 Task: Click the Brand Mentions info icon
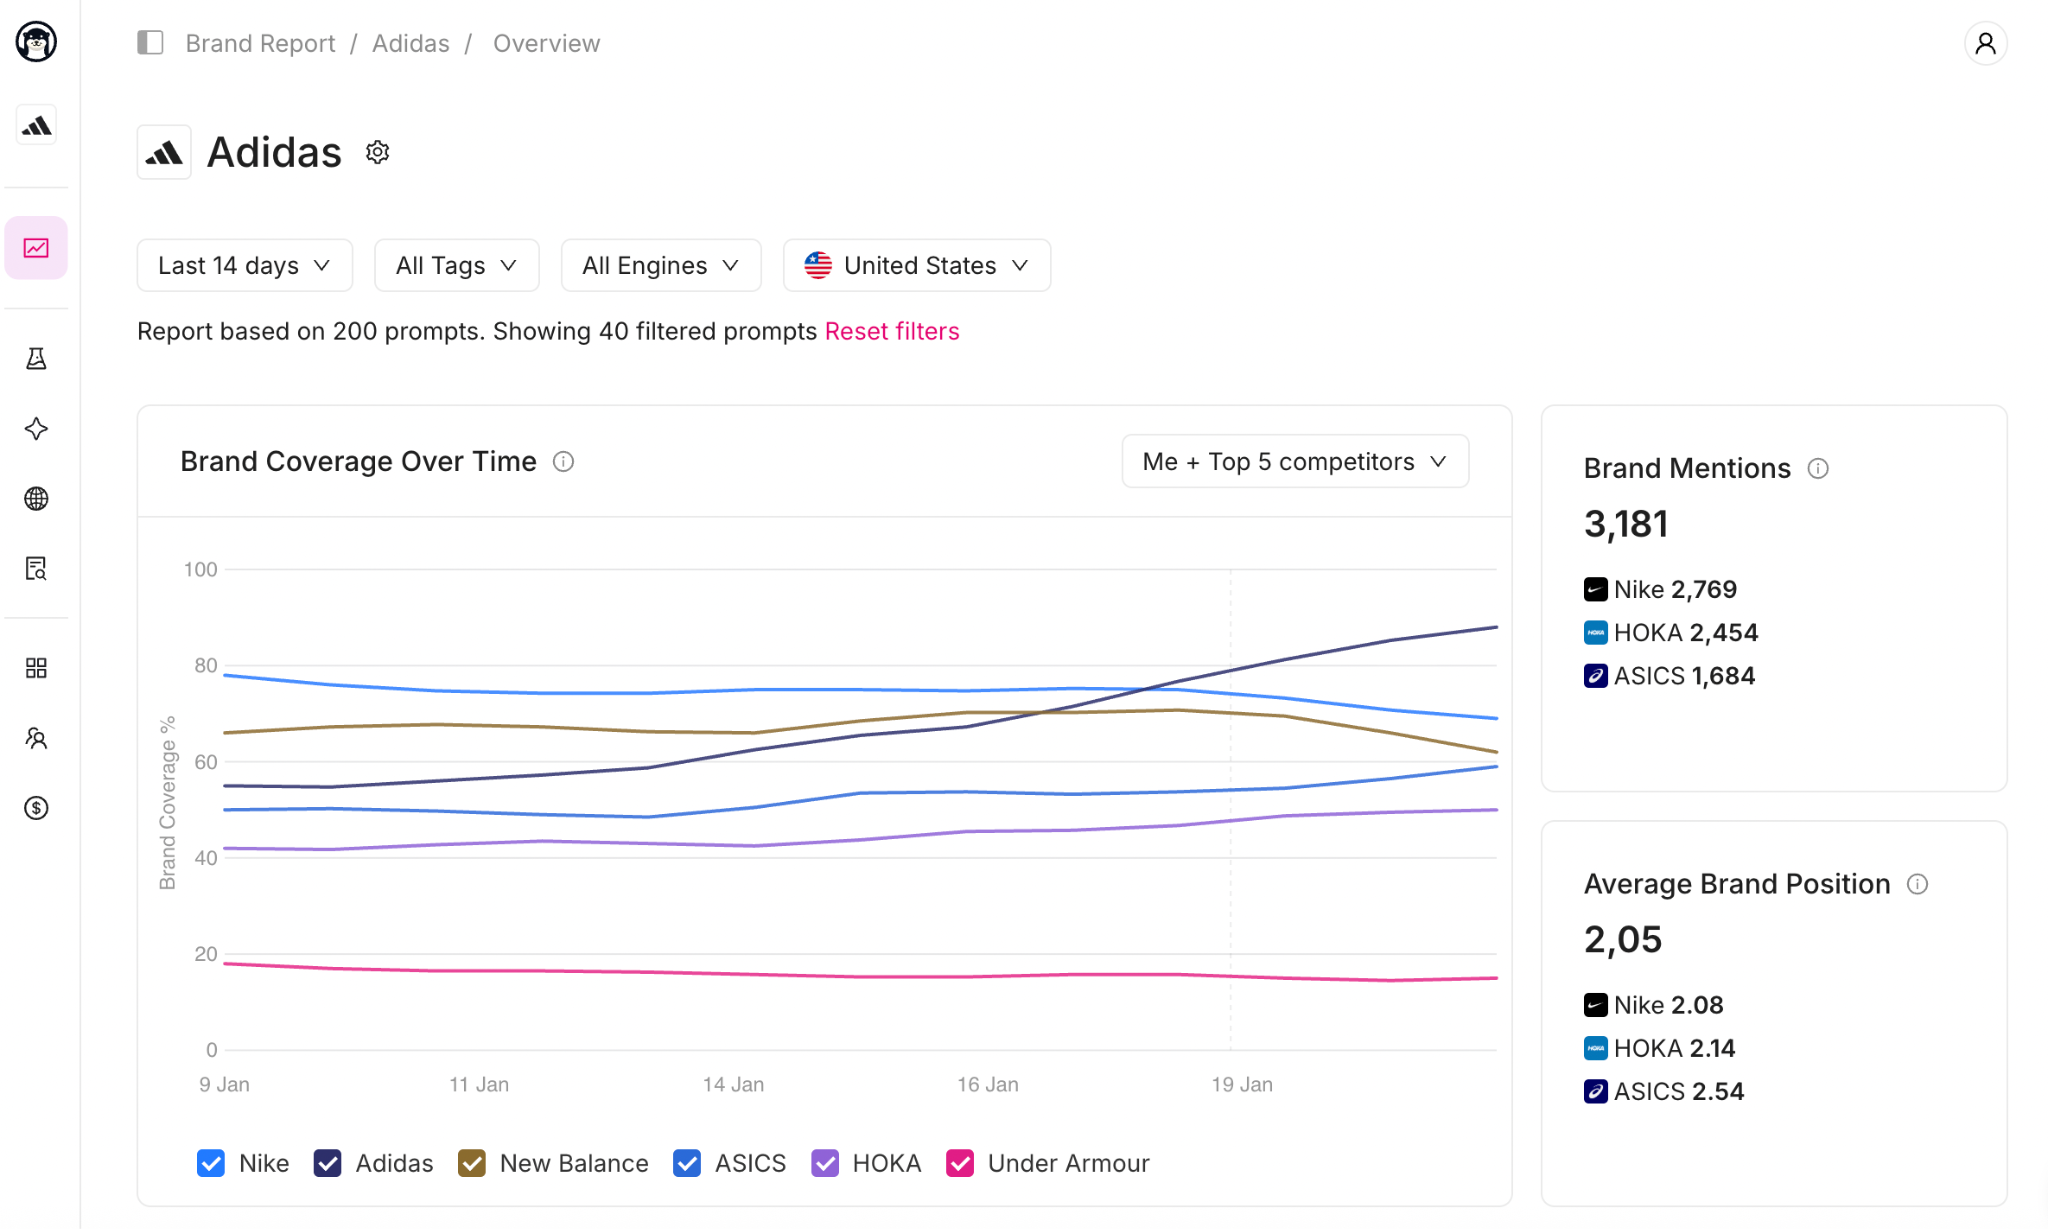pyautogui.click(x=1818, y=468)
